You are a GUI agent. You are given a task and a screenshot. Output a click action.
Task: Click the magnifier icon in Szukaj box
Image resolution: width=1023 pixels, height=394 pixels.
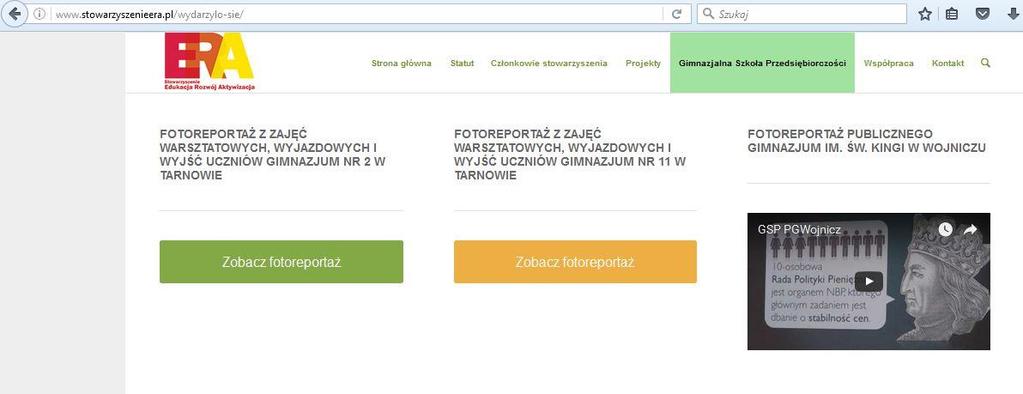(708, 14)
